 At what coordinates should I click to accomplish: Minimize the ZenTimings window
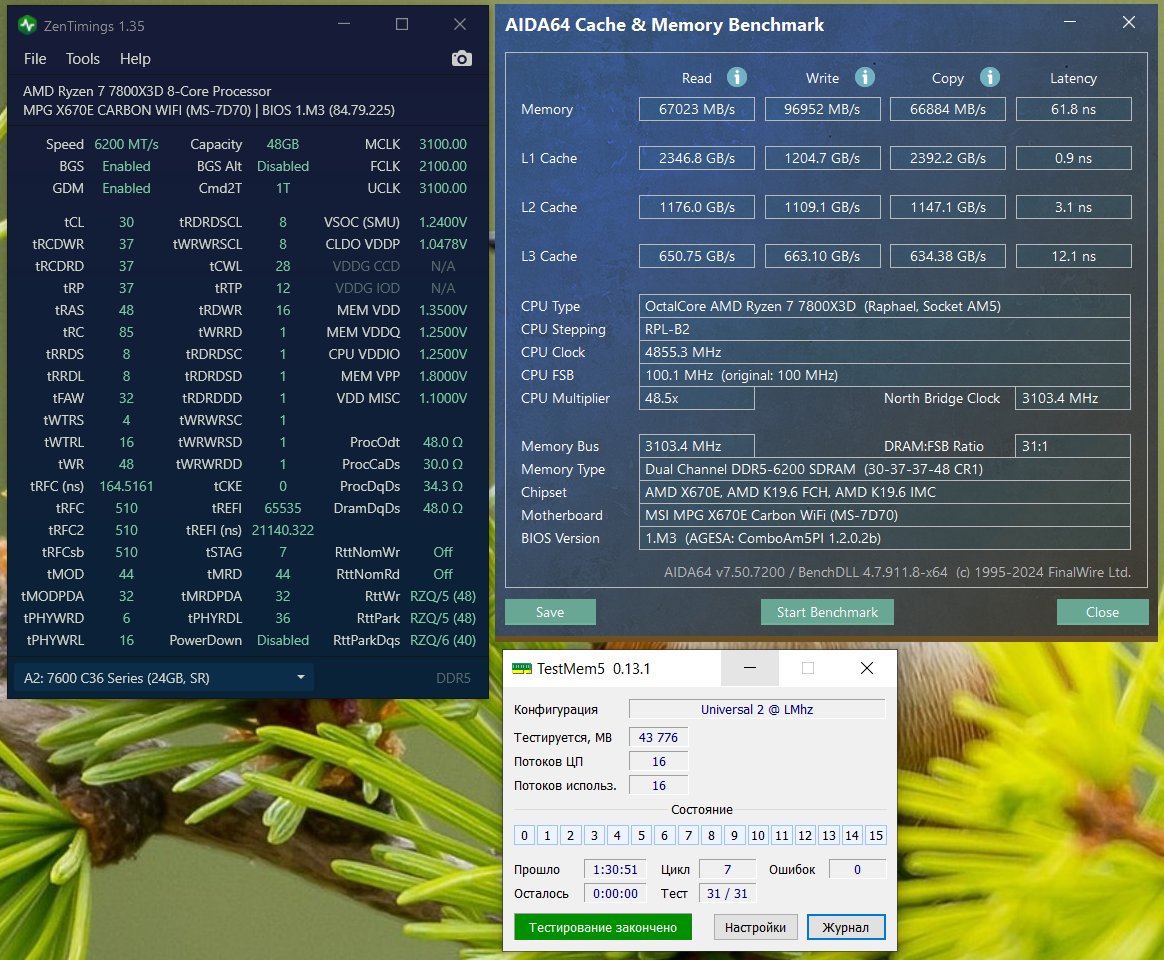click(344, 24)
